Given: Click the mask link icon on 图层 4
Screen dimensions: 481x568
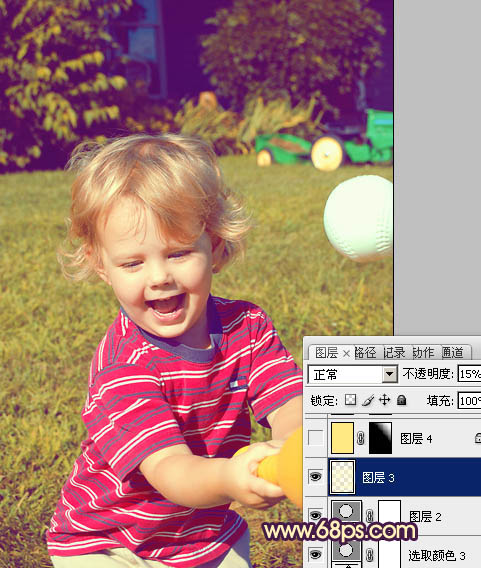Looking at the screenshot, I should point(360,438).
